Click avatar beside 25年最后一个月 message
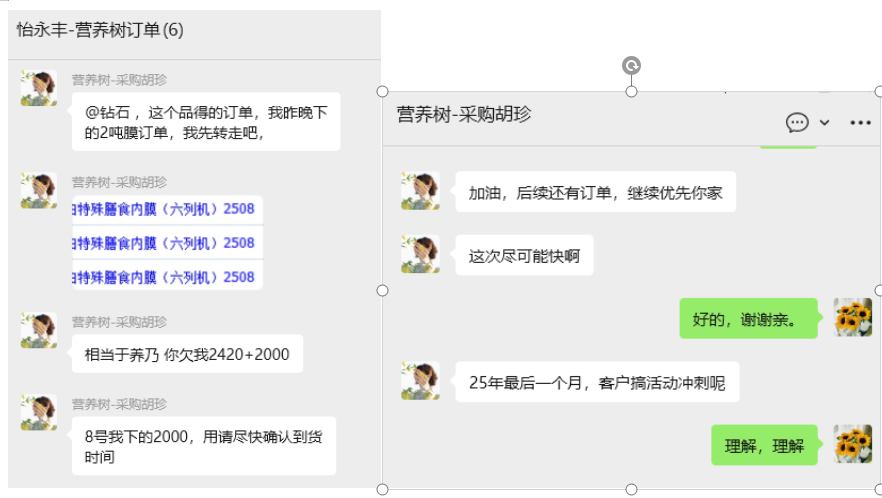 pyautogui.click(x=420, y=381)
